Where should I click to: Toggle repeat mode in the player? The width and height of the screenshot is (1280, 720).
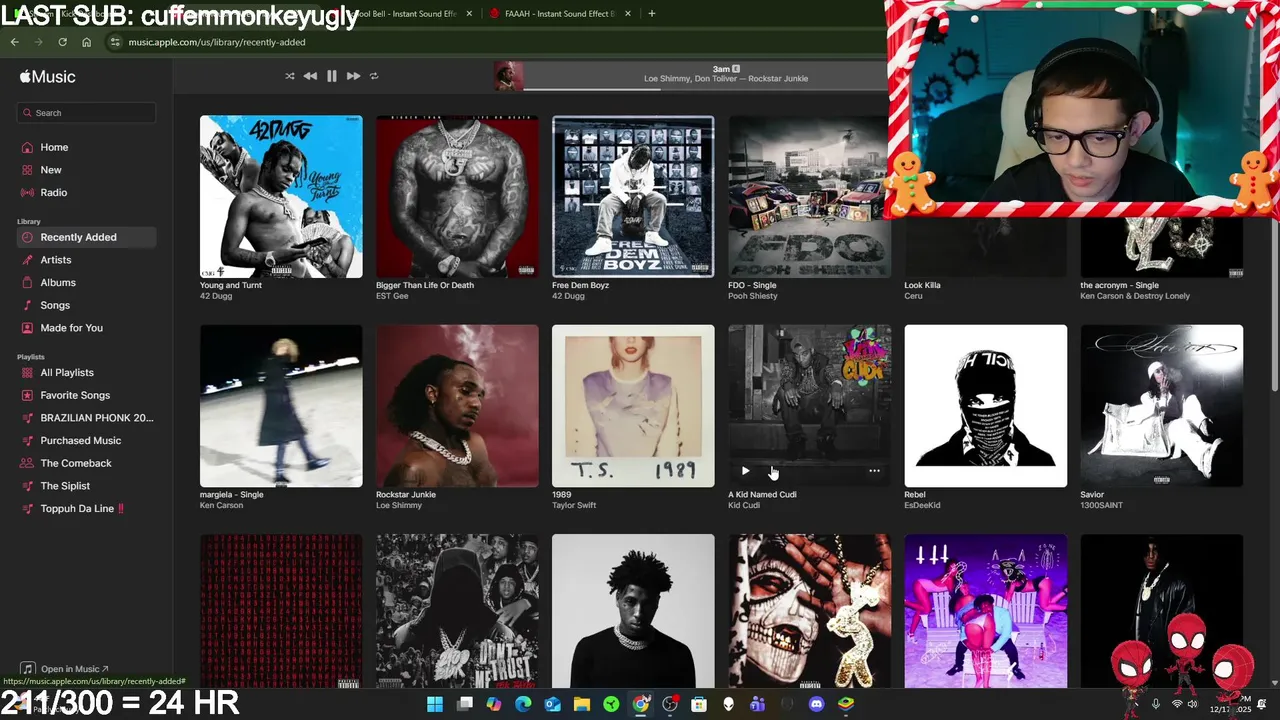coord(374,76)
